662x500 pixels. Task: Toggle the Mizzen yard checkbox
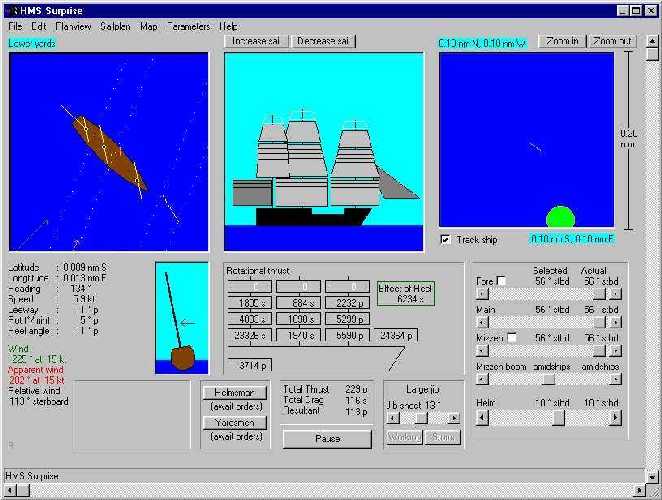[511, 337]
